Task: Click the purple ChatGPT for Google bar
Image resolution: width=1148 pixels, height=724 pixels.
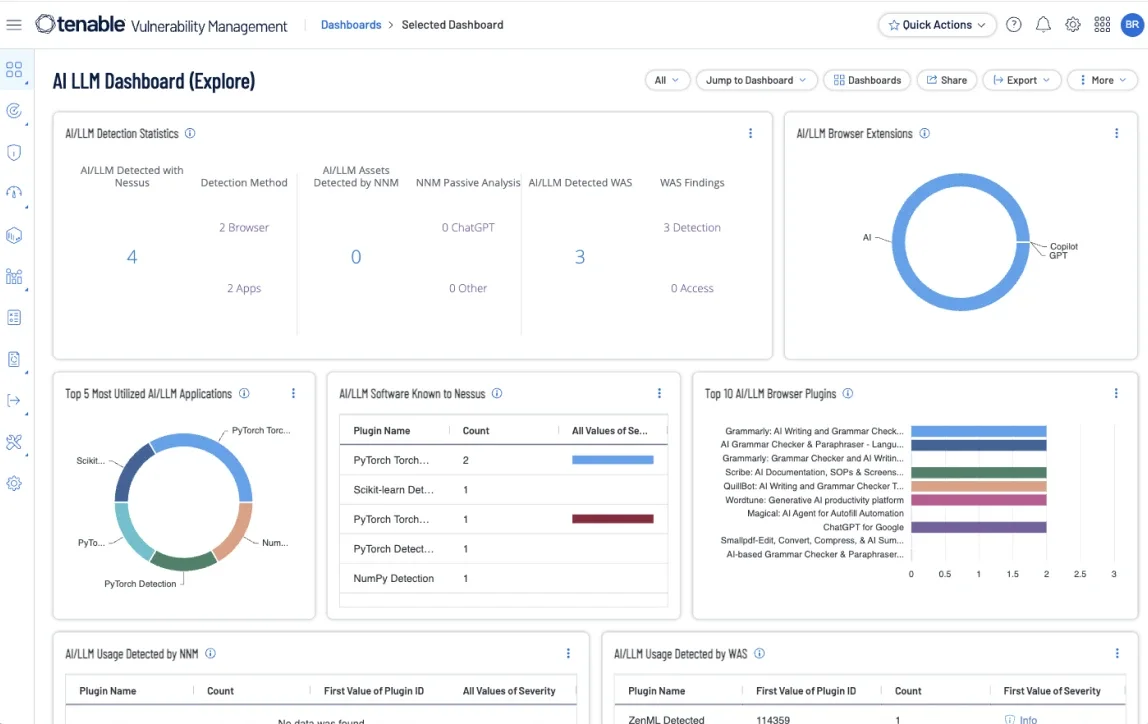Action: [x=979, y=527]
